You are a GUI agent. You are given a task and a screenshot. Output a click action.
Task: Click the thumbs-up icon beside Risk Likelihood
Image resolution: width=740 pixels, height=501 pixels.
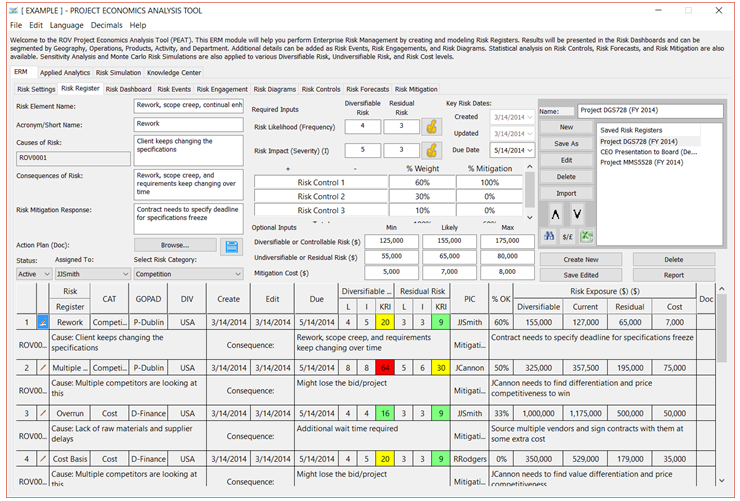(431, 126)
